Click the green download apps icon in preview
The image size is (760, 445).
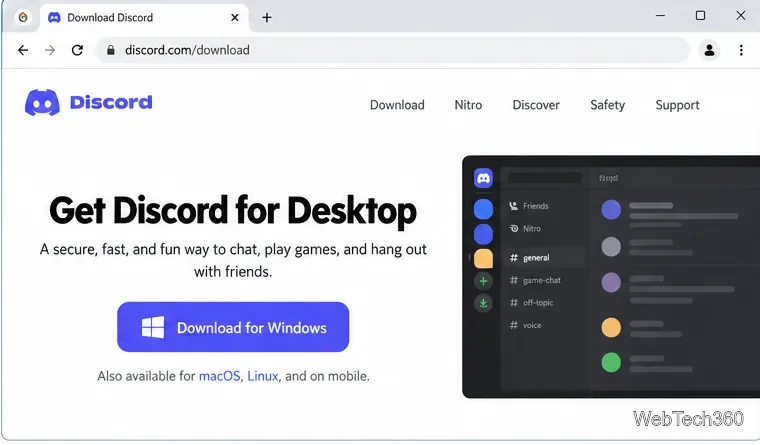pyautogui.click(x=483, y=303)
